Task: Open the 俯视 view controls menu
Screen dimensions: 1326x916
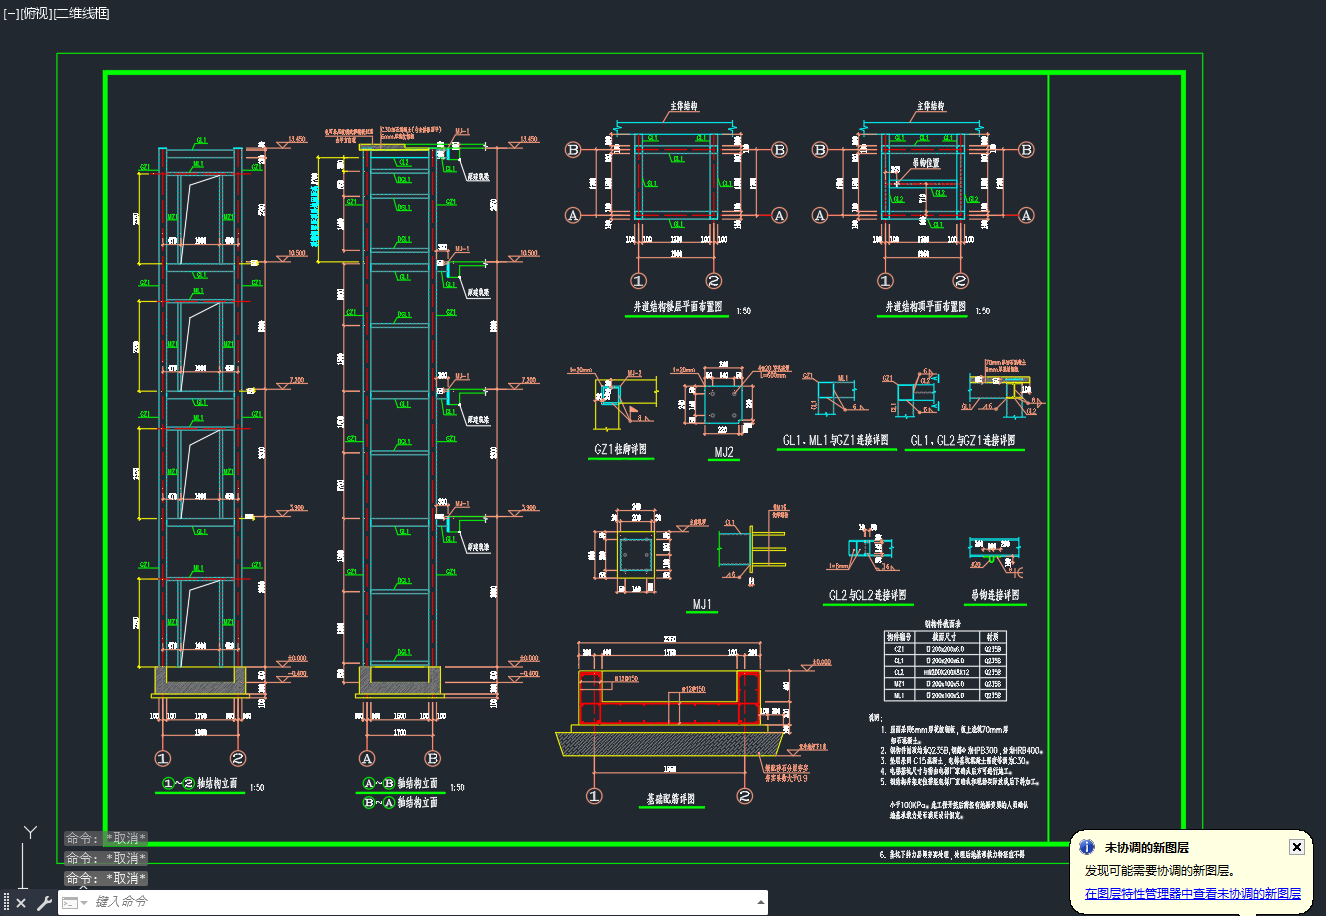Action: click(36, 13)
